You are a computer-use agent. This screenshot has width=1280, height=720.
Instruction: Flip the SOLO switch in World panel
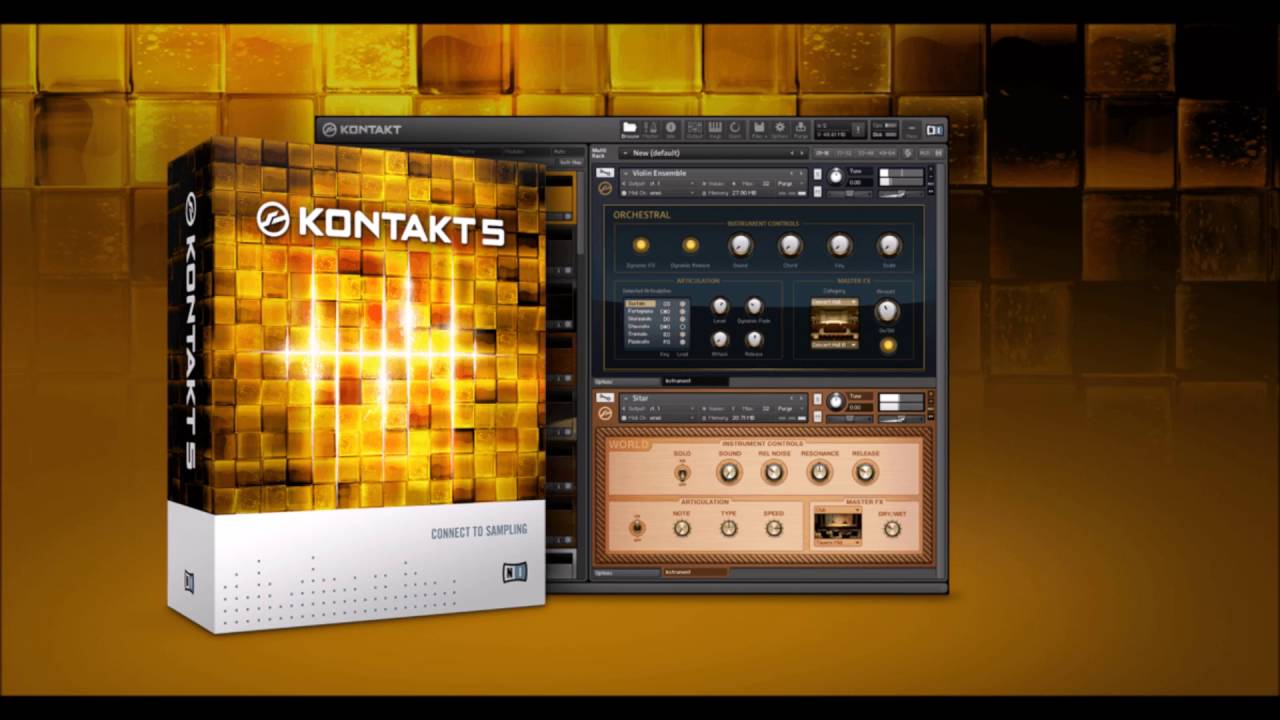(x=682, y=474)
